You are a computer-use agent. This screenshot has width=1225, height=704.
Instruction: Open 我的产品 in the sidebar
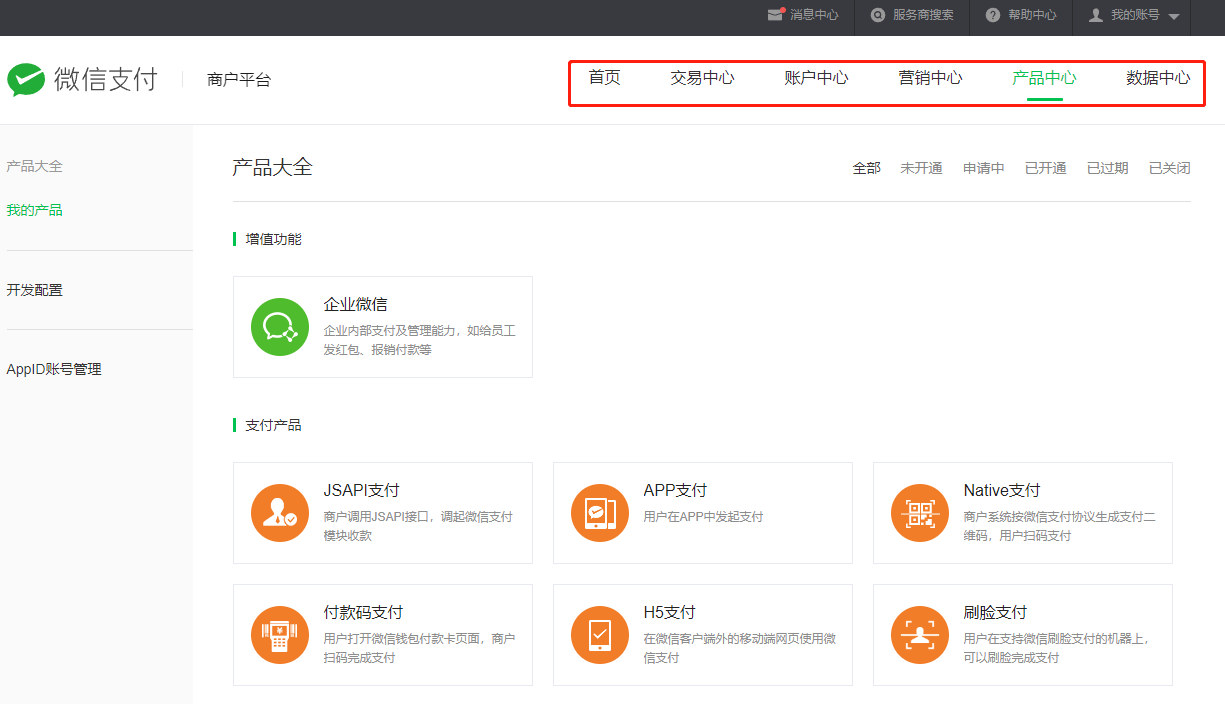click(x=35, y=210)
